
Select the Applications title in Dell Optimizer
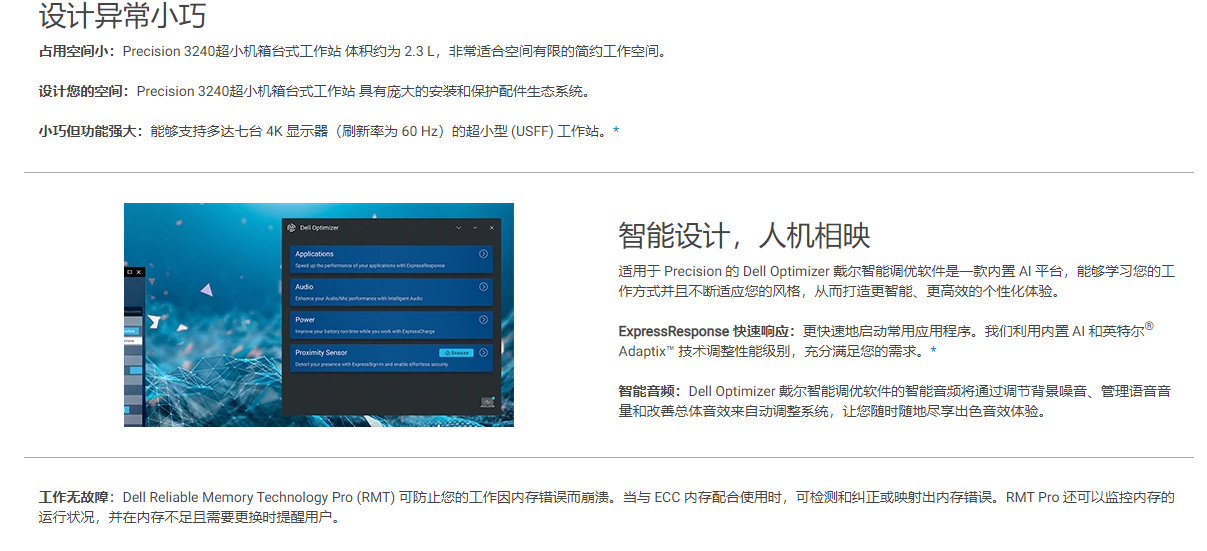[314, 254]
